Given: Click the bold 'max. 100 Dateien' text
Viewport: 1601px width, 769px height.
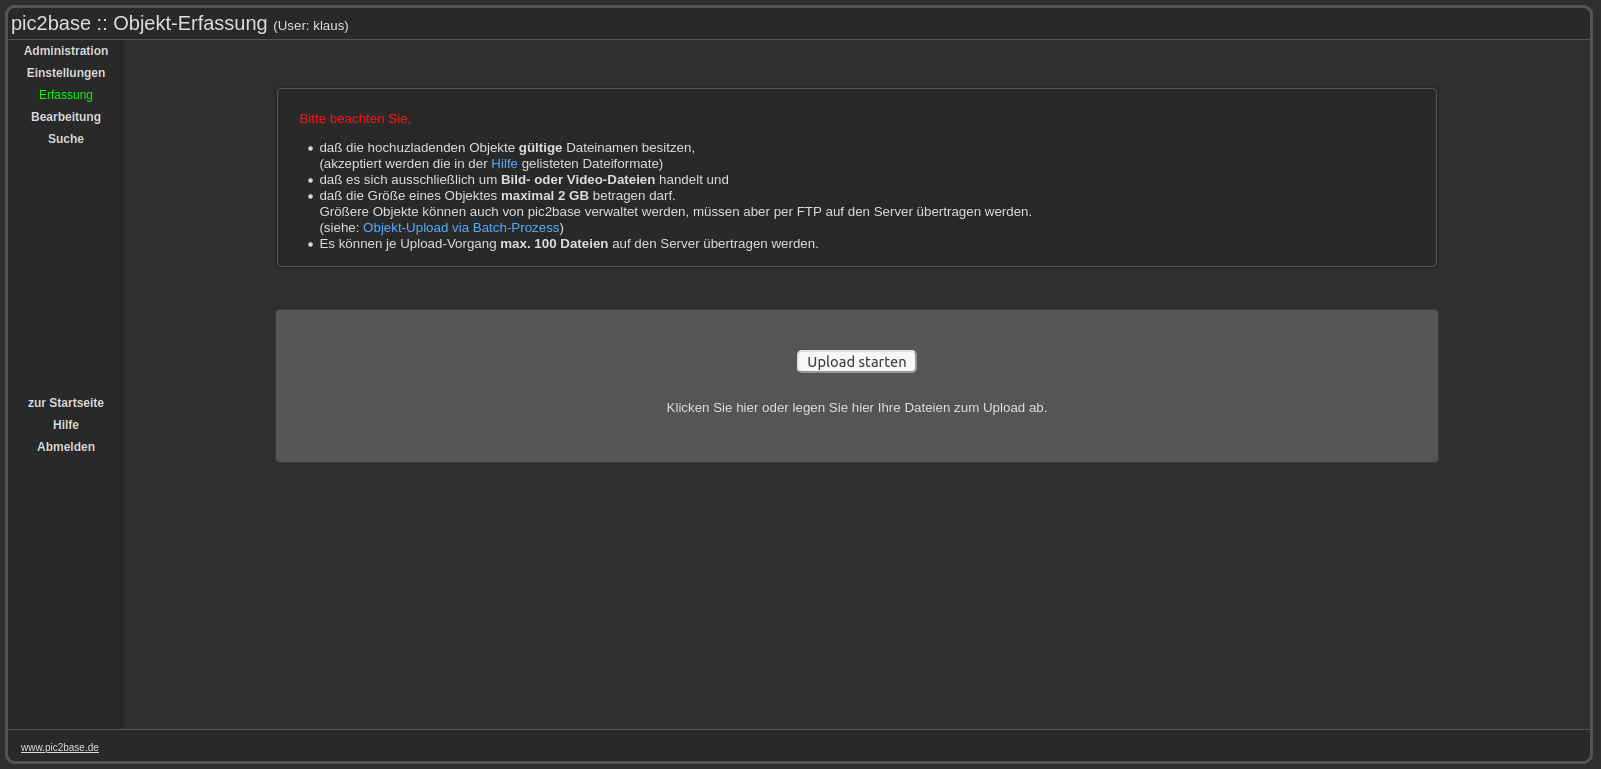Looking at the screenshot, I should tap(554, 244).
